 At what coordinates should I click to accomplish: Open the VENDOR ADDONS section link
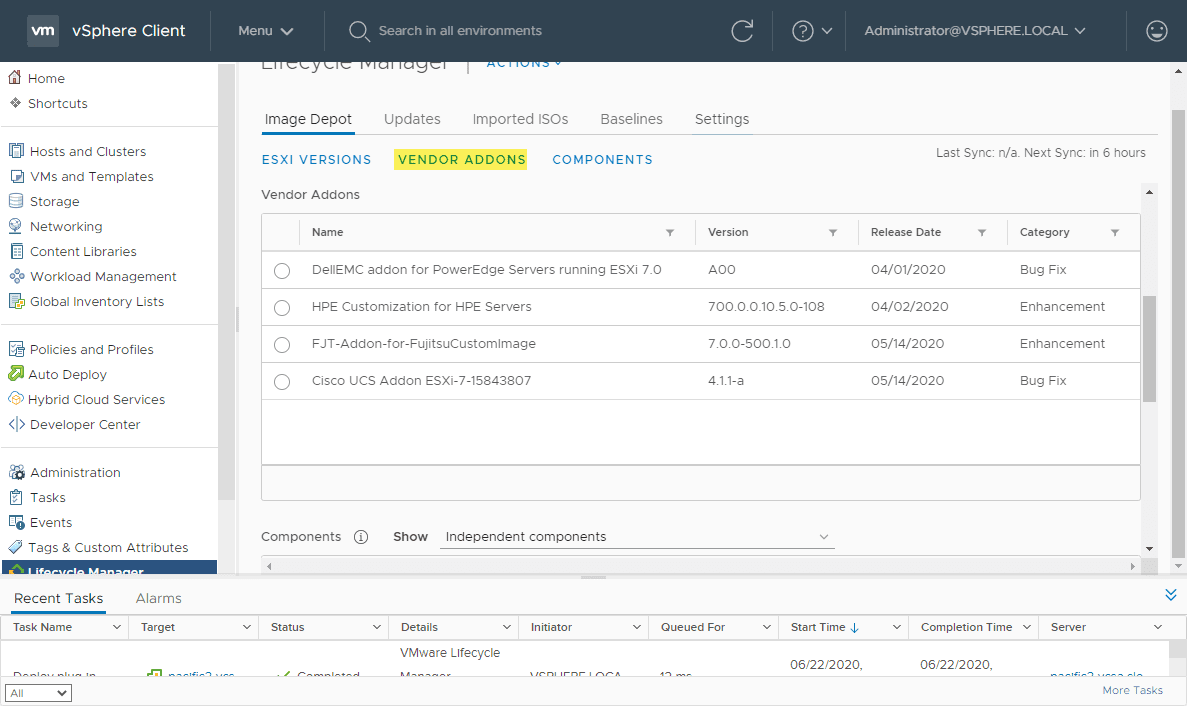coord(461,159)
